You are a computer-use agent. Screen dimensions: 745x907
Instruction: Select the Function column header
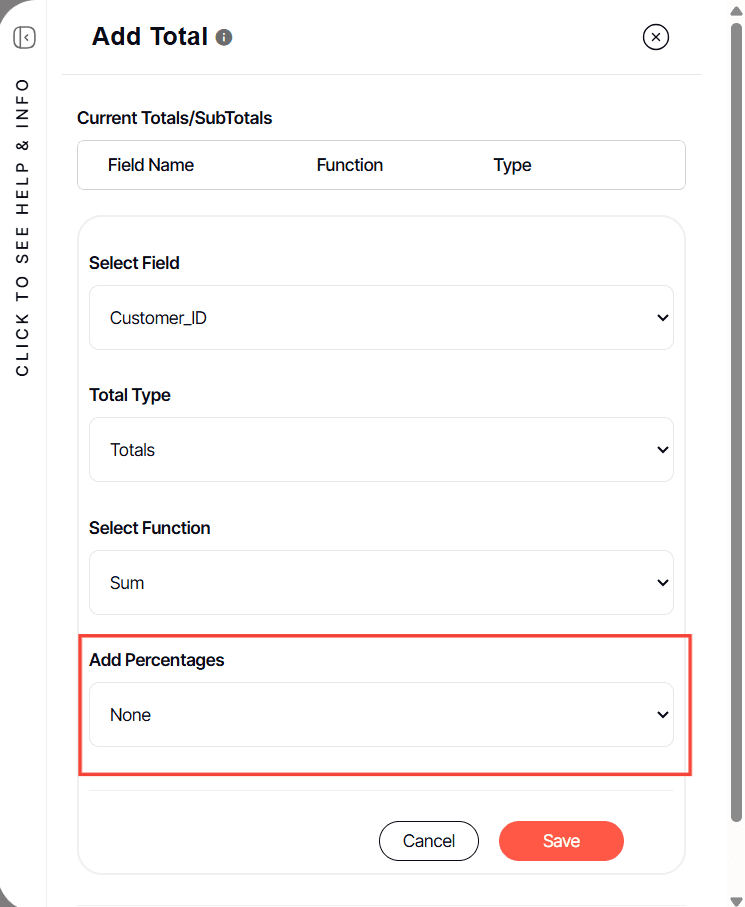pyautogui.click(x=350, y=165)
